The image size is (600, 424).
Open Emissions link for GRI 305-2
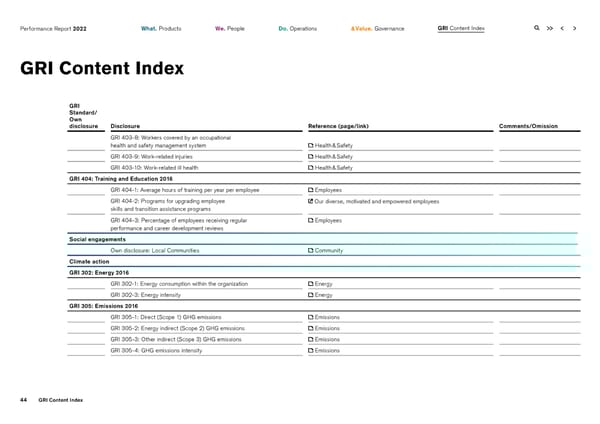327,328
